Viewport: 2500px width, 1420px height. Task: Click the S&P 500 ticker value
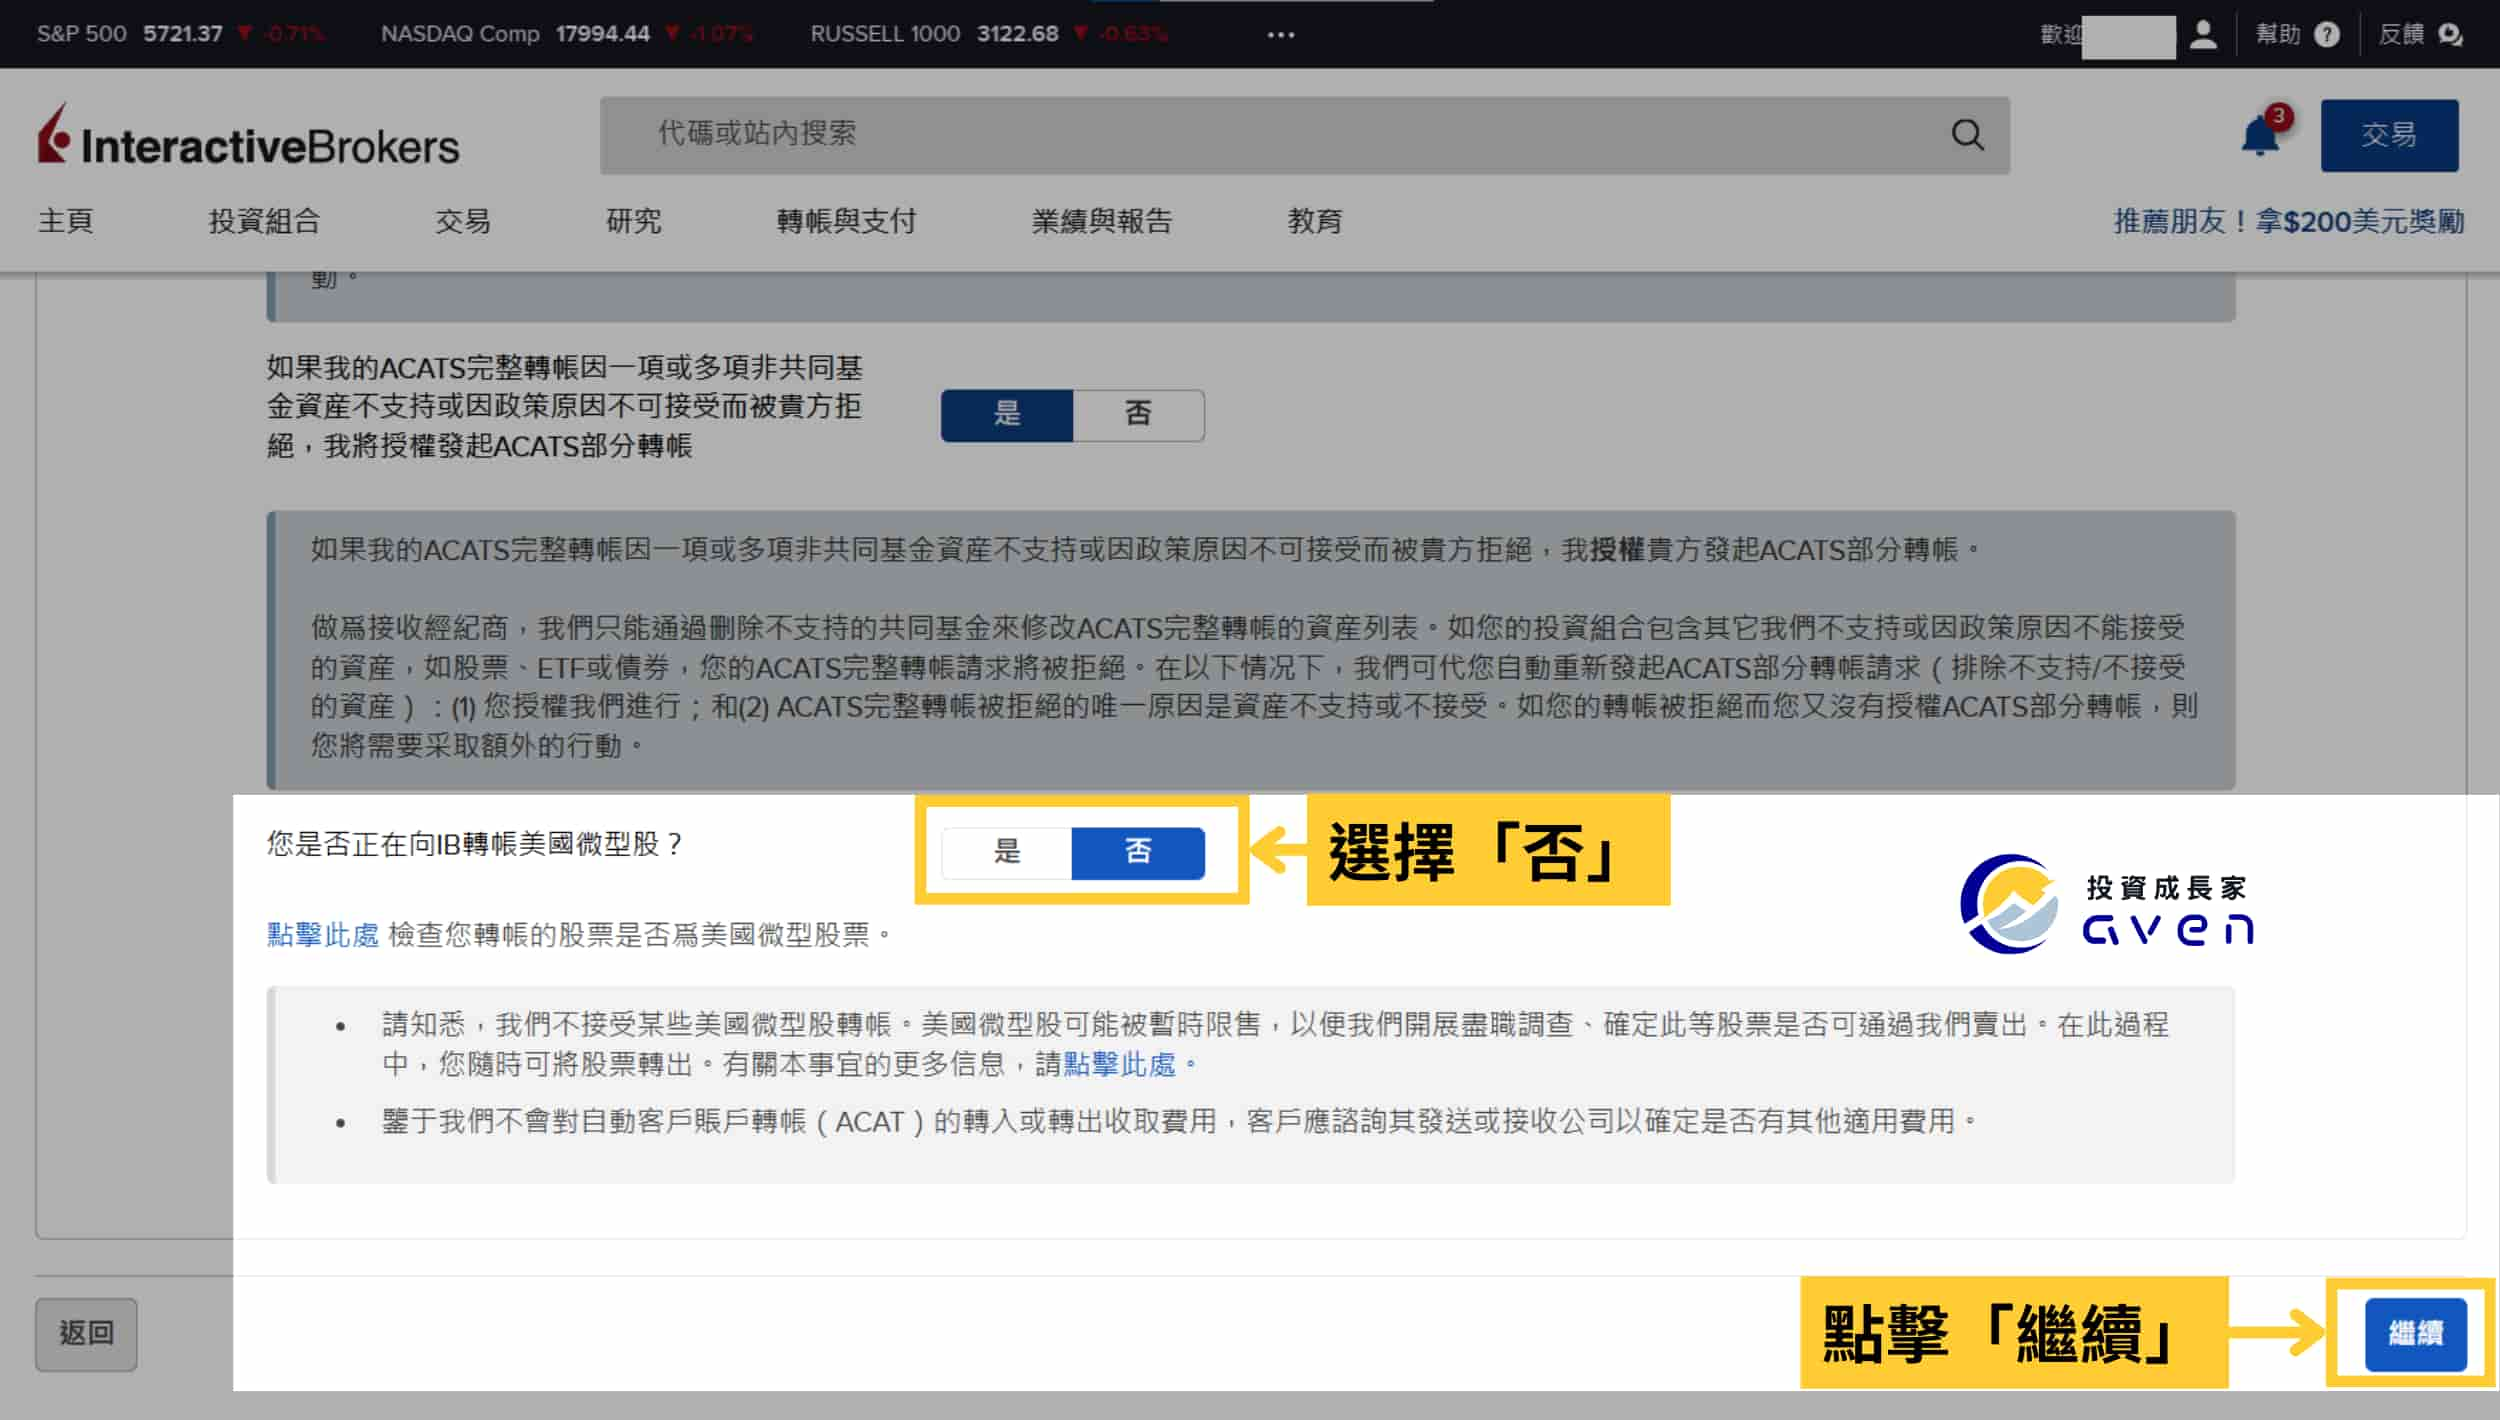182,34
